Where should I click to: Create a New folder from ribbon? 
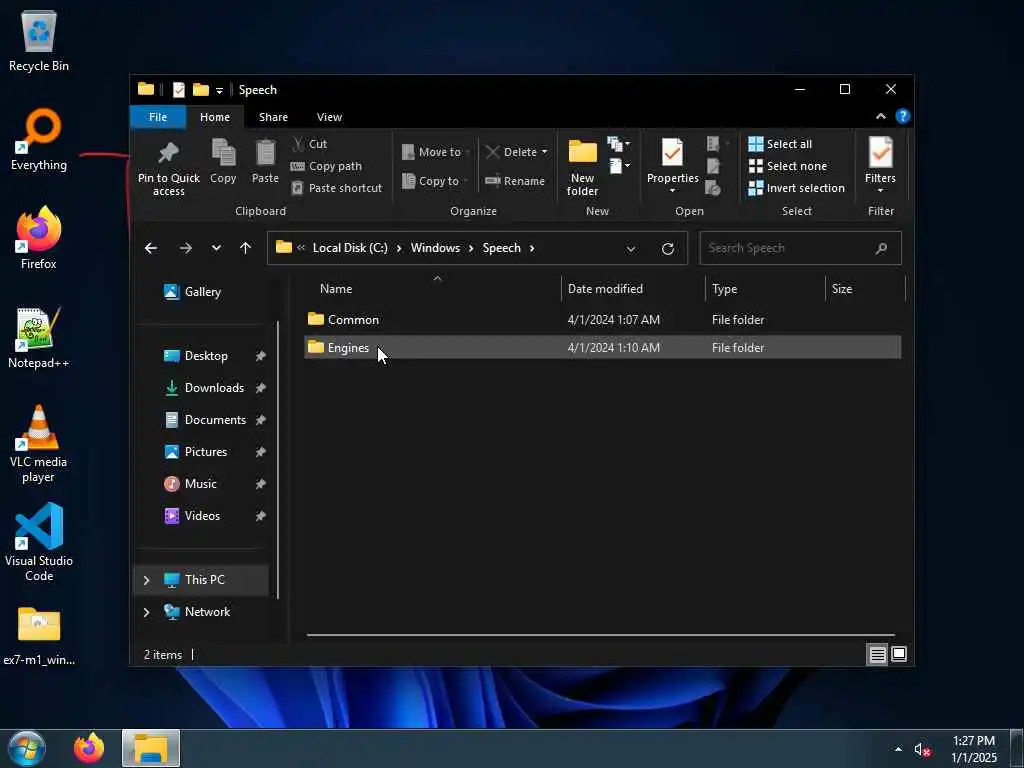click(x=583, y=168)
